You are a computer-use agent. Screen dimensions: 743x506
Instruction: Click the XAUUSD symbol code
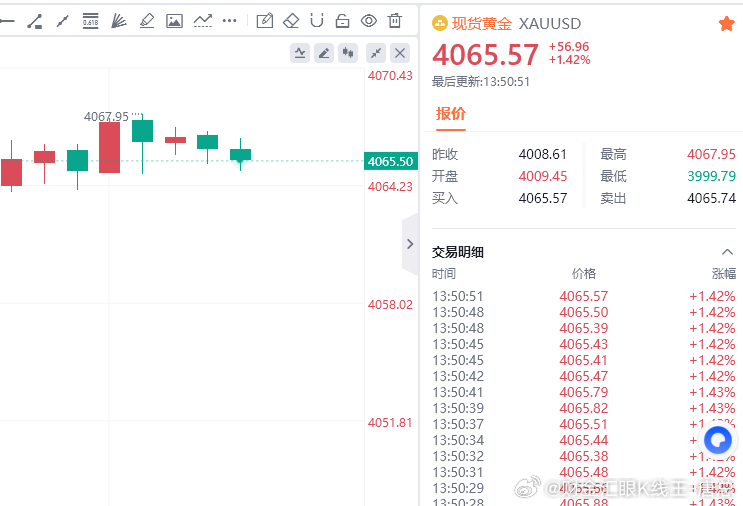550,24
